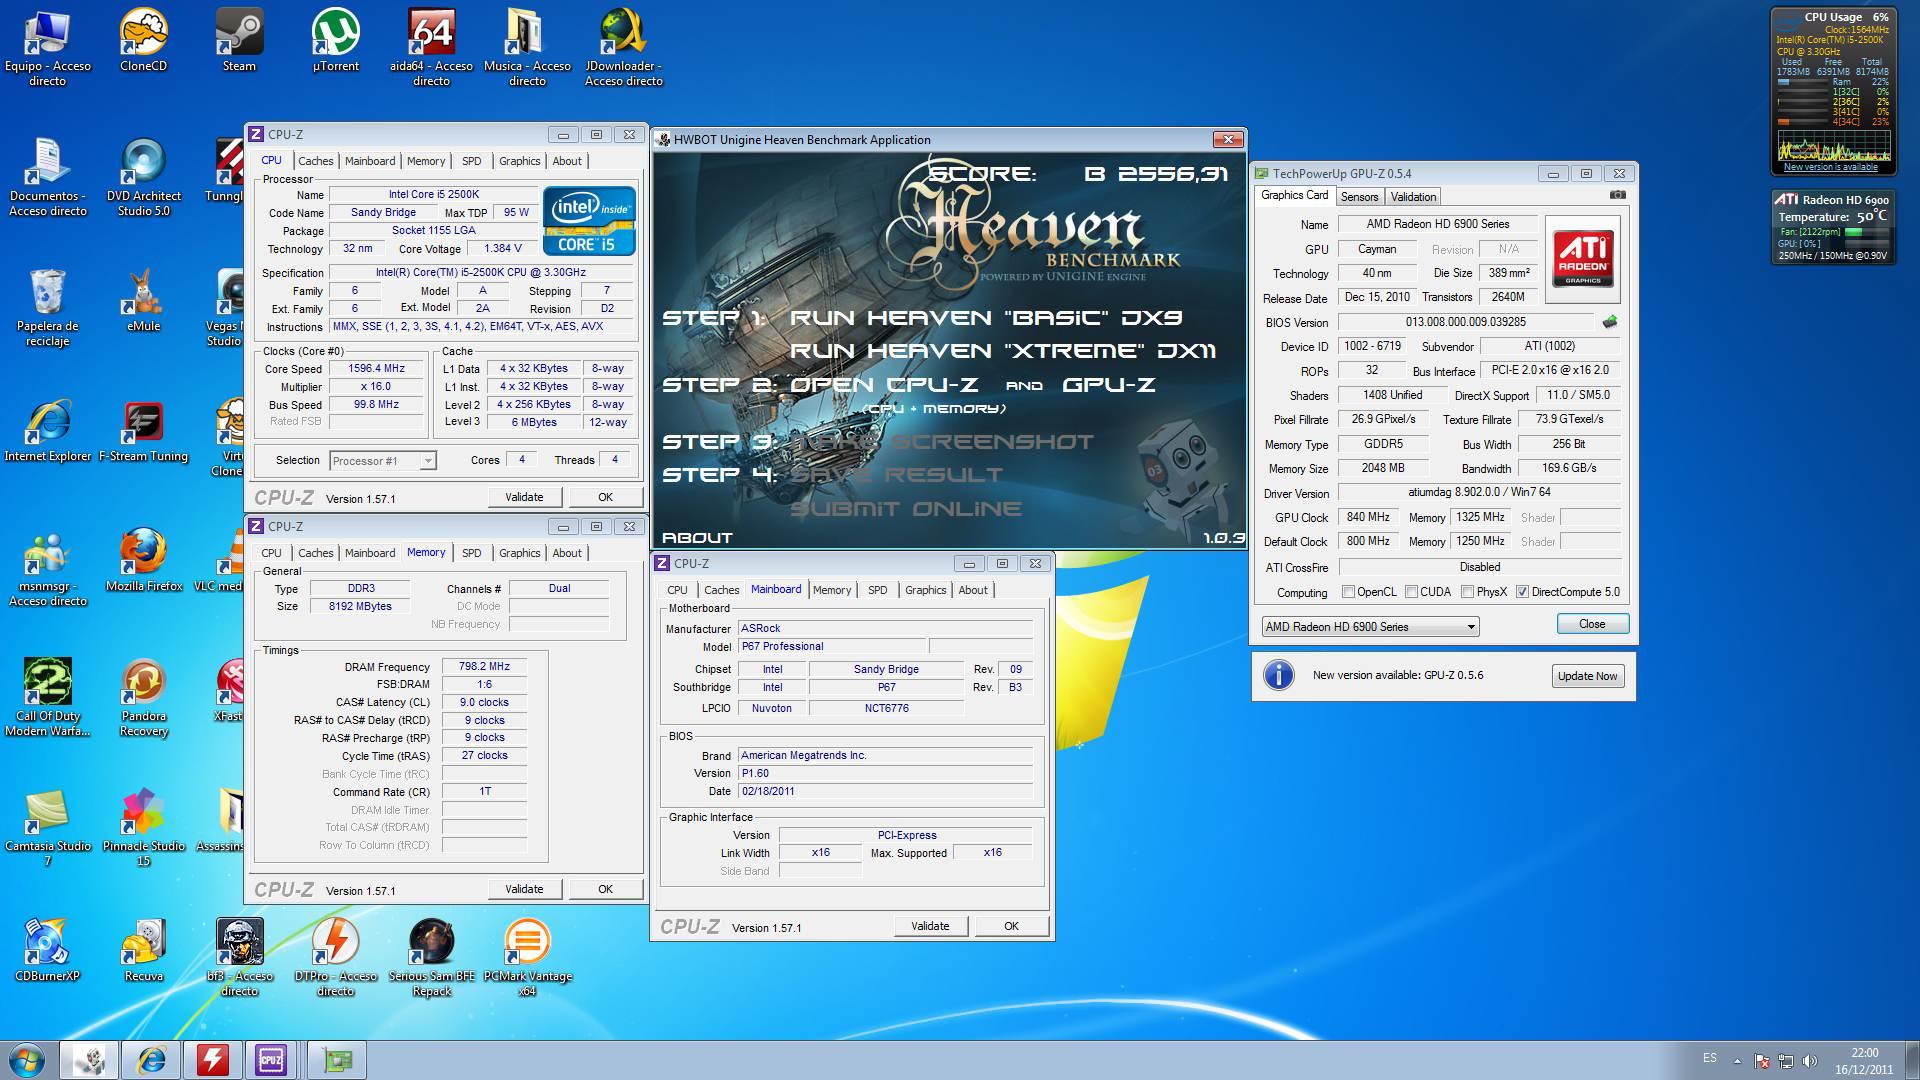The height and width of the screenshot is (1080, 1920).
Task: Click Run Heaven "Xtreme" DX11
Action: tap(1003, 351)
